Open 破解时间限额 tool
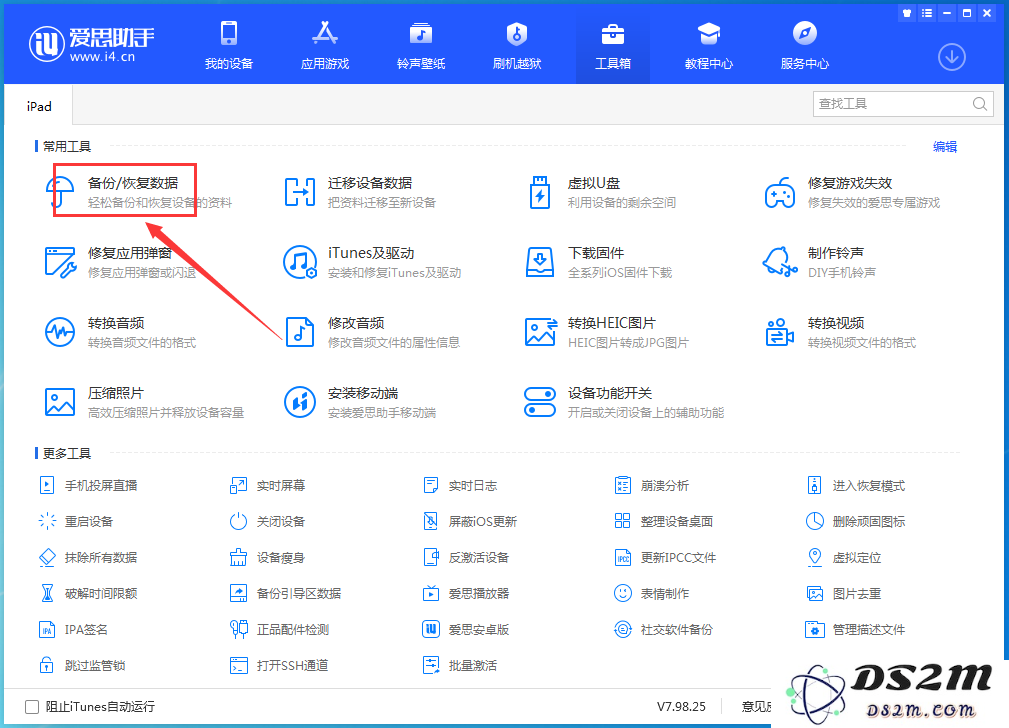Viewport: 1009px width, 728px height. point(88,593)
